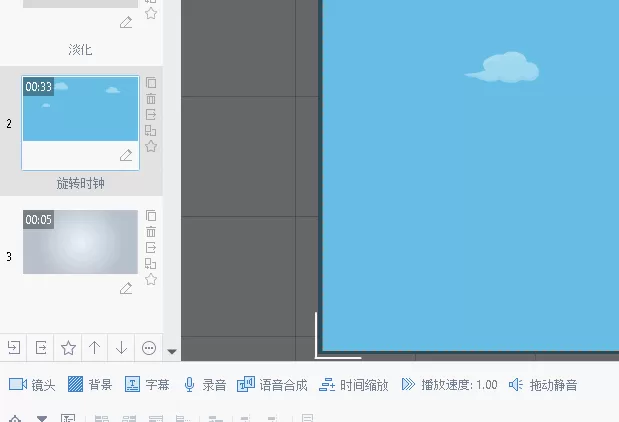Favorite scene 3 with its star icon
Viewport: 619px width, 422px height.
click(151, 279)
